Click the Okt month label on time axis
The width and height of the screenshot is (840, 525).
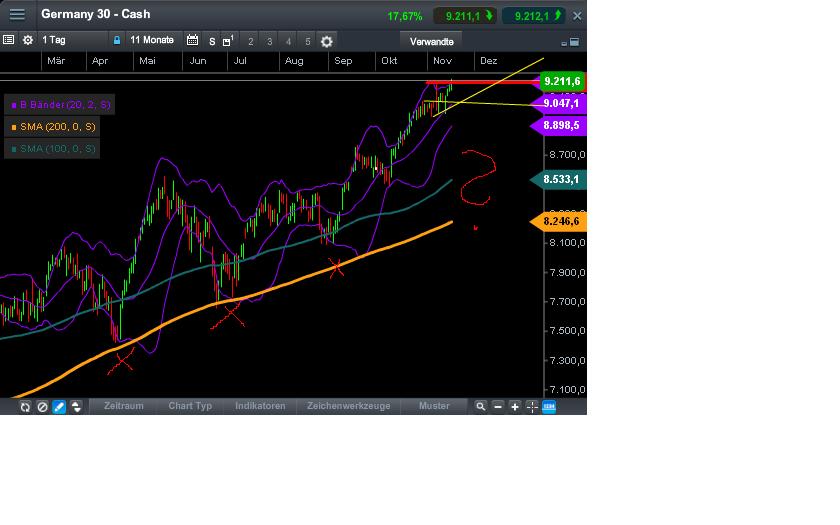(389, 61)
